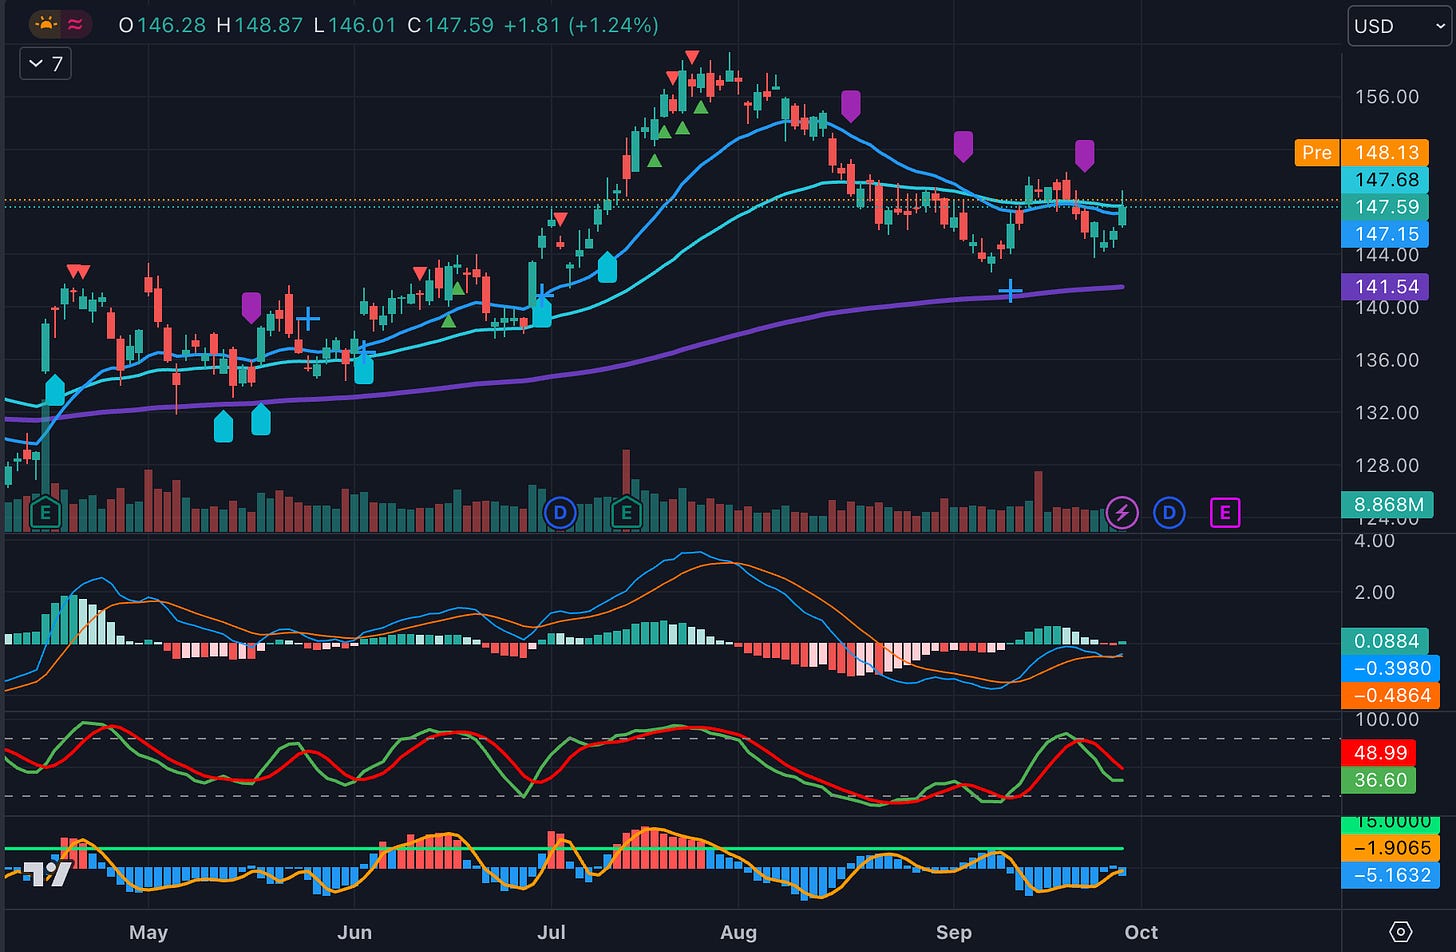Image resolution: width=1456 pixels, height=952 pixels.
Task: Click the purple 141.54 moving average label
Action: tap(1385, 287)
